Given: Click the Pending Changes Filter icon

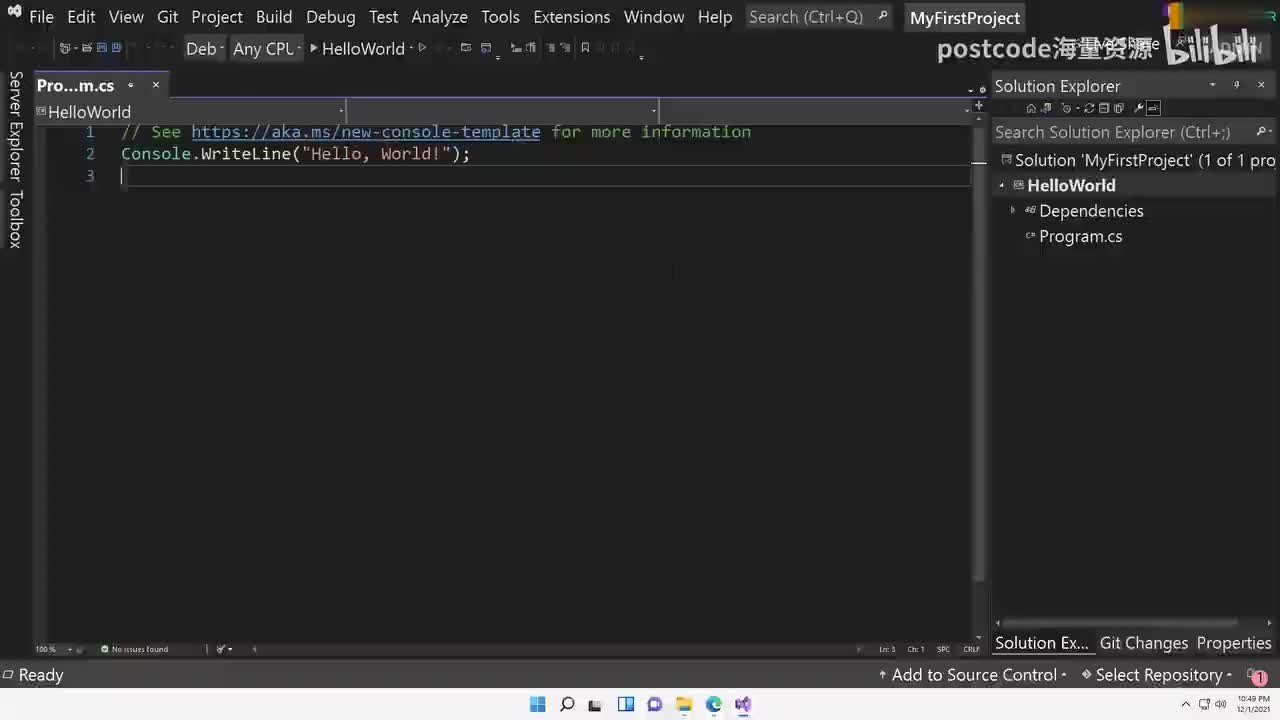Looking at the screenshot, I should 1067,108.
